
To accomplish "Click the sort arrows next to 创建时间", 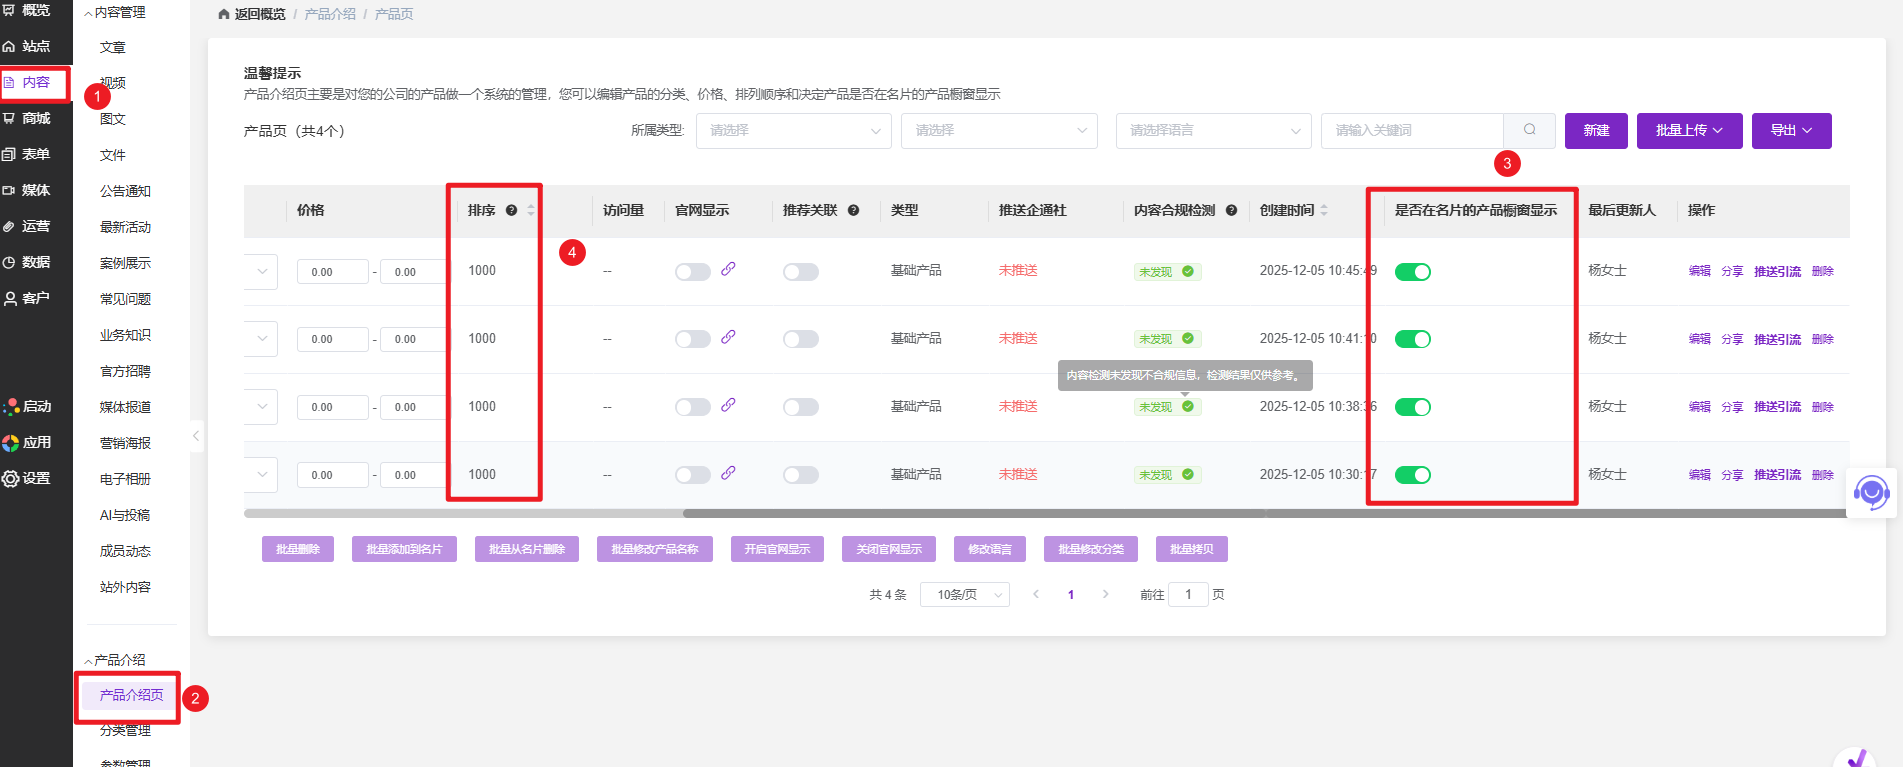I will coord(1324,210).
